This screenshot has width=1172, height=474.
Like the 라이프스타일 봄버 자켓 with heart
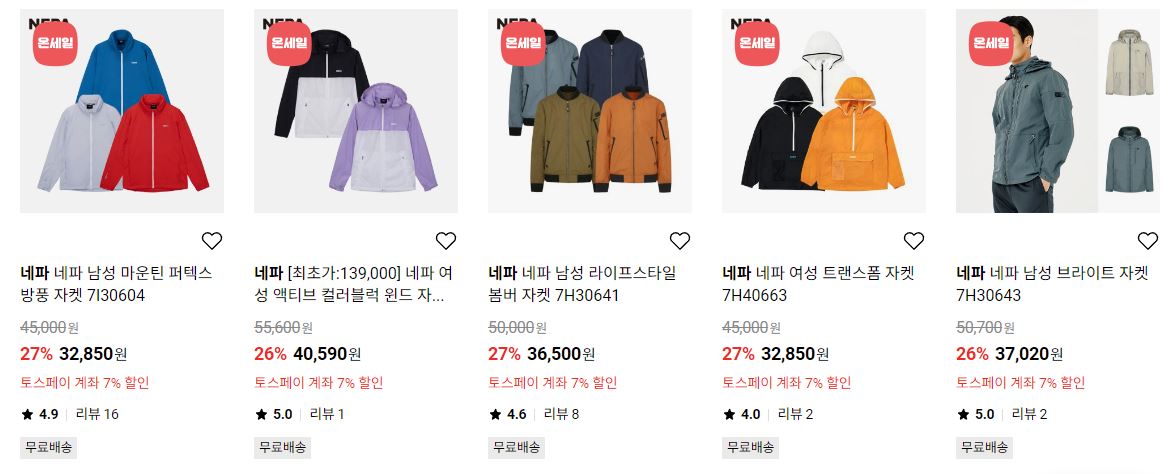(x=680, y=241)
